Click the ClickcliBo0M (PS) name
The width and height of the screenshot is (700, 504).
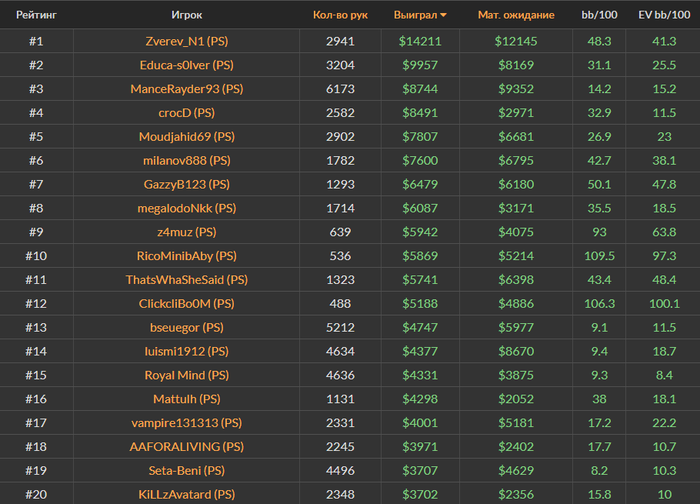[187, 304]
